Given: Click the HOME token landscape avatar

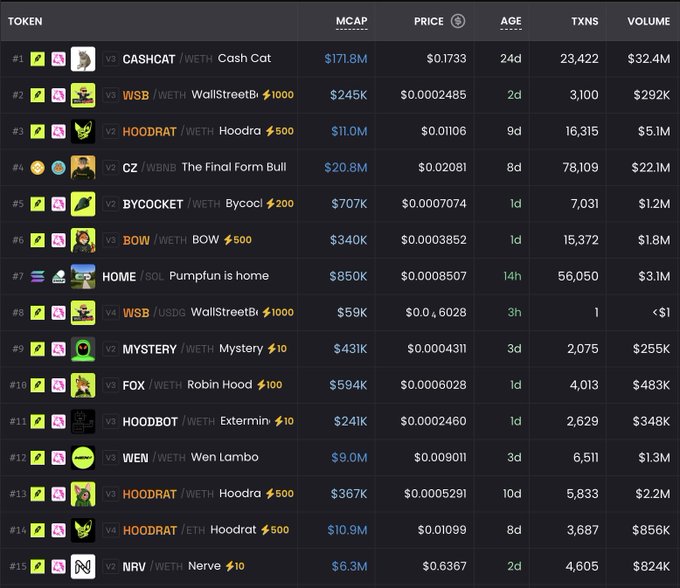Looking at the screenshot, I should click(83, 276).
